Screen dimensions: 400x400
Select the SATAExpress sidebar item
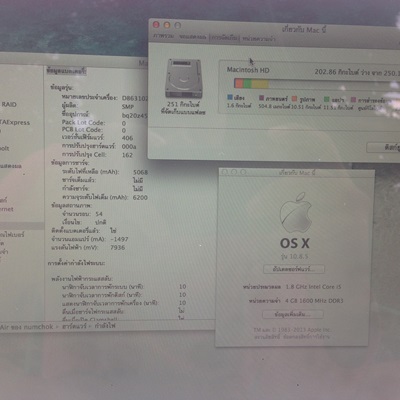click(x=15, y=122)
